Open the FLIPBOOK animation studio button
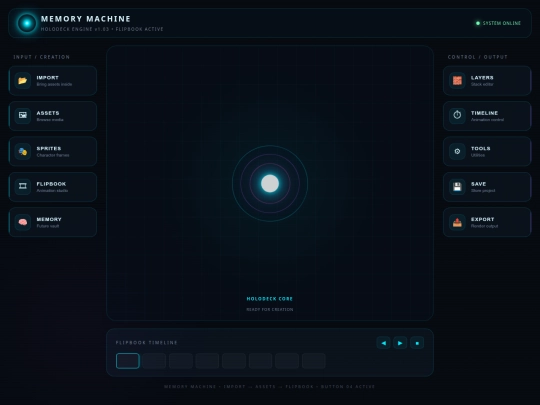The image size is (540, 405). pyautogui.click(x=53, y=186)
